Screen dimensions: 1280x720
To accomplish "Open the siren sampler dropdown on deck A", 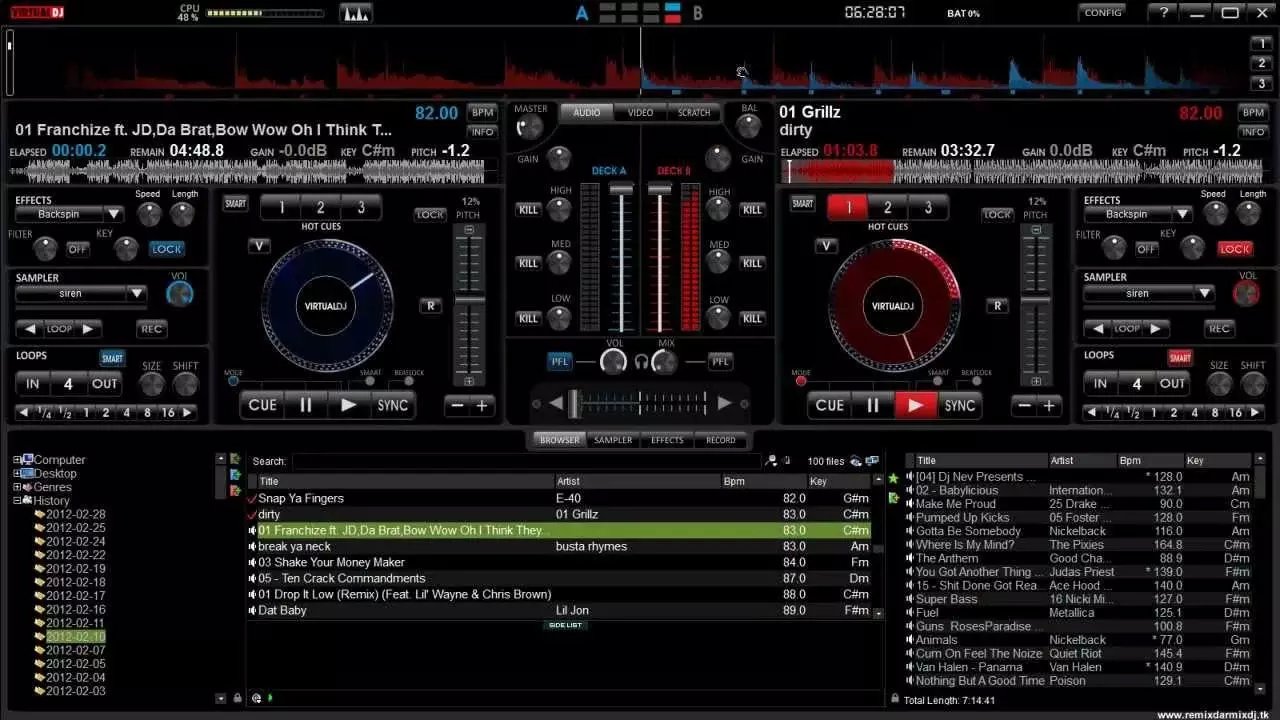I will [137, 293].
